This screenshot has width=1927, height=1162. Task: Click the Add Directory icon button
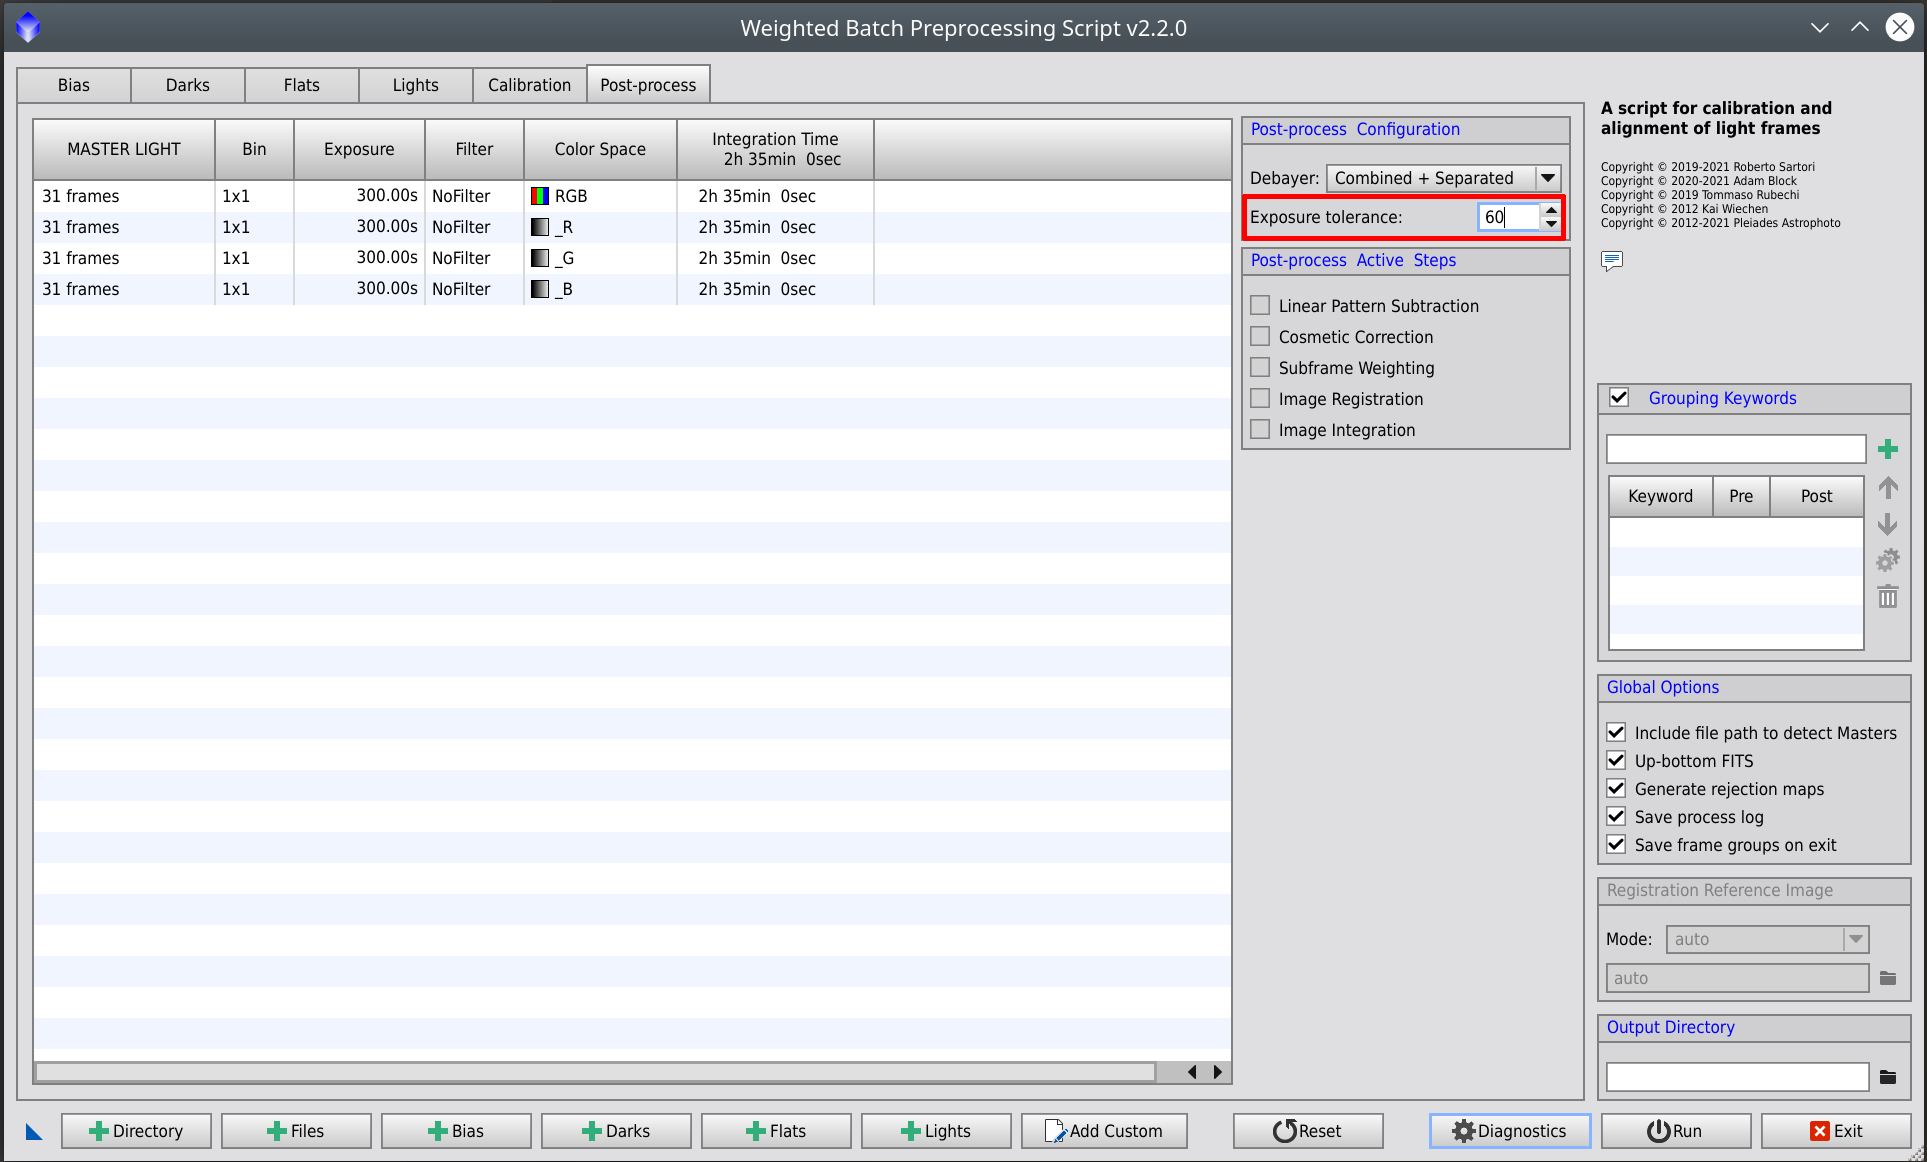tap(135, 1130)
